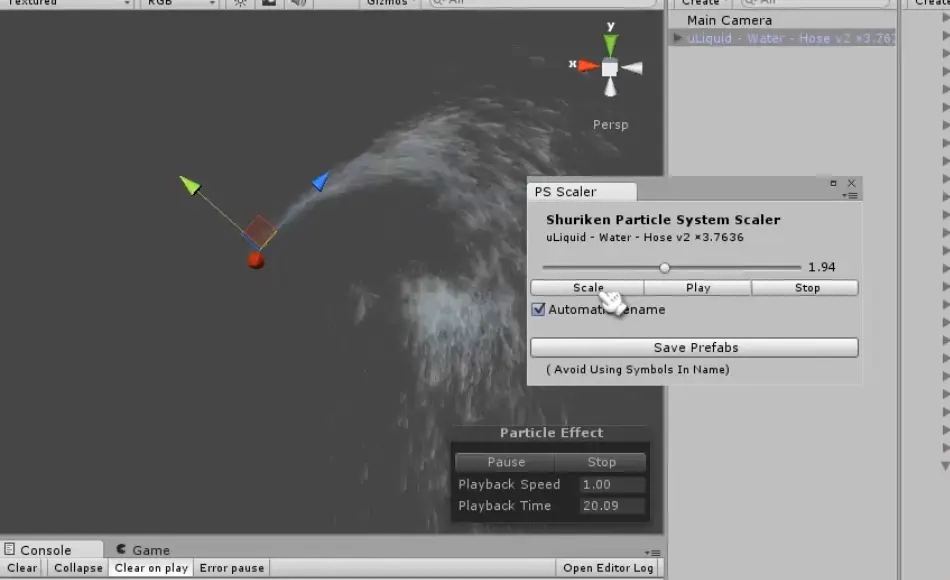This screenshot has width=950, height=580.
Task: Toggle Error pause in Console
Action: (x=231, y=568)
